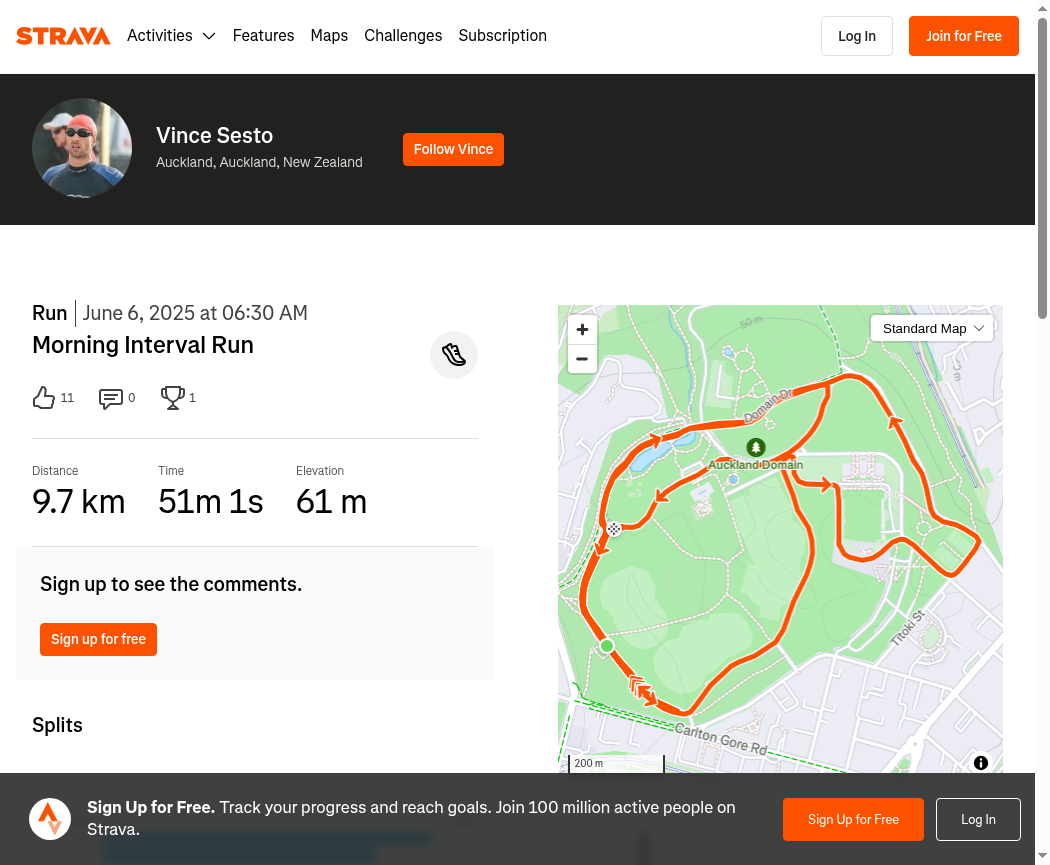Click the running shoe activity icon
The width and height of the screenshot is (1050, 865).
pyautogui.click(x=454, y=355)
